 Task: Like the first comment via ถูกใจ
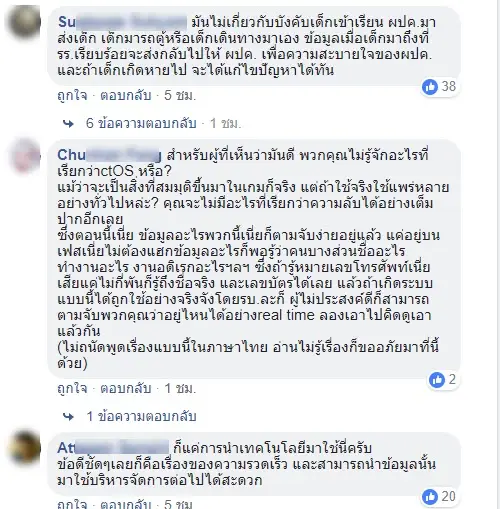(72, 96)
